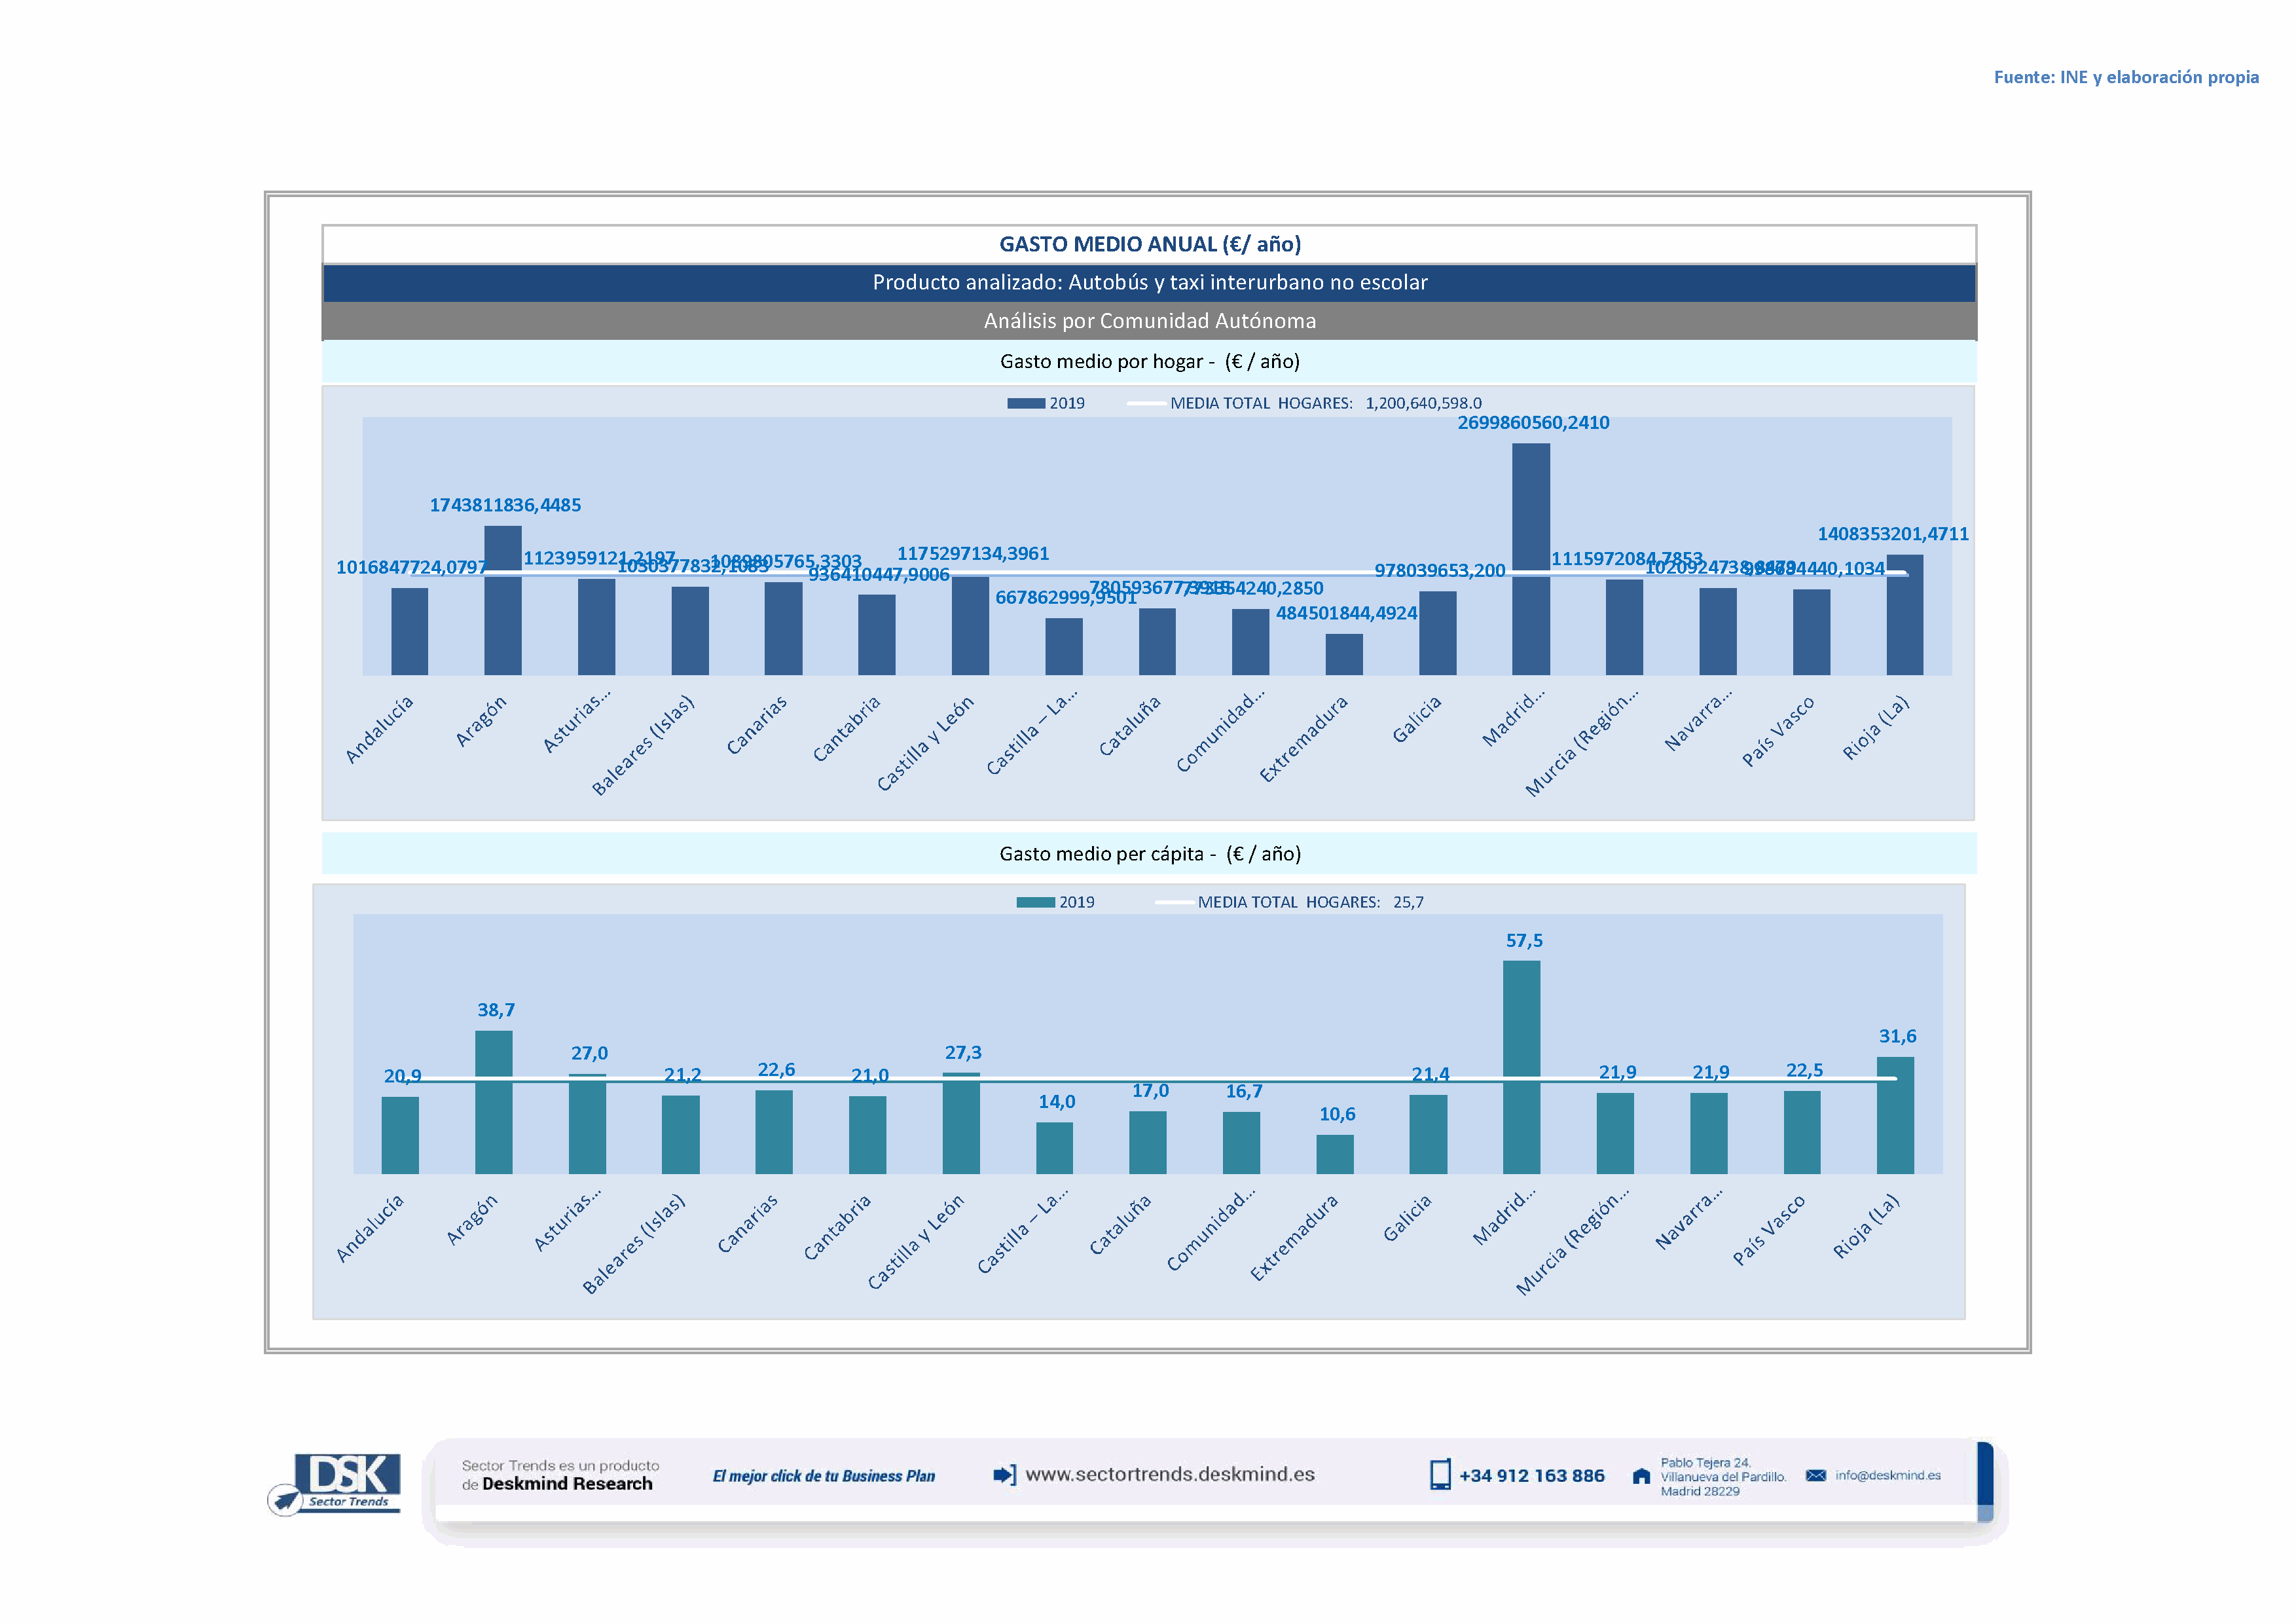The height and width of the screenshot is (1624, 2296).
Task: Click the paper plane emblem on DSK logo
Action: [x=285, y=1499]
